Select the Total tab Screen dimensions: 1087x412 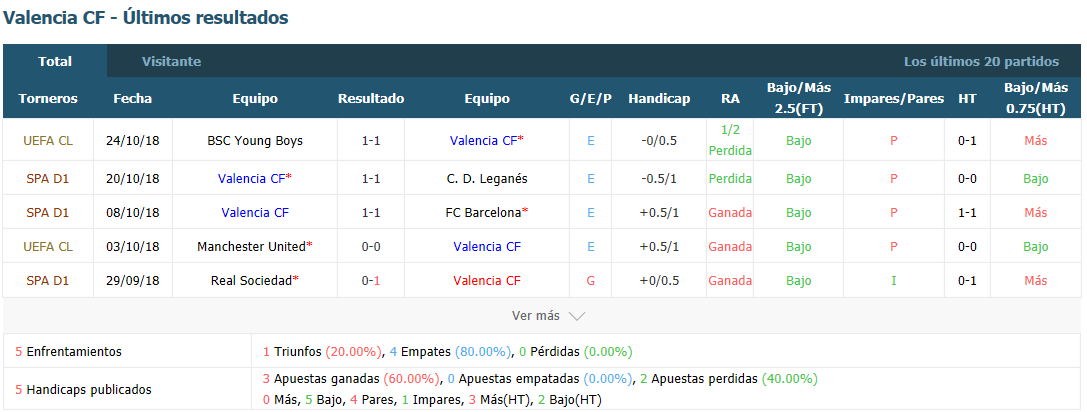(55, 61)
